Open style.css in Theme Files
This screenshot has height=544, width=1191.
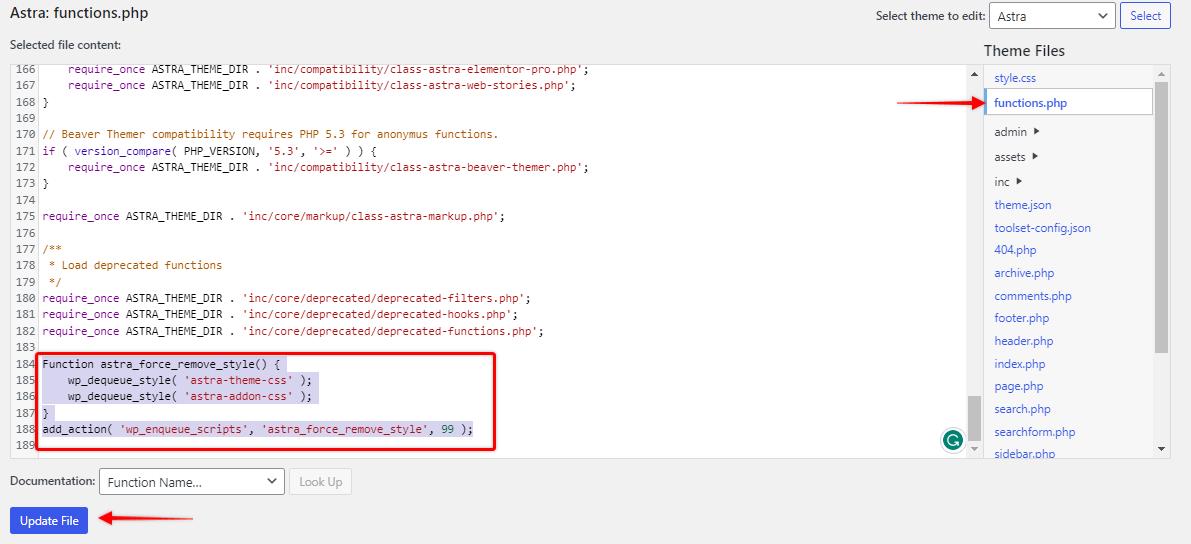[1015, 77]
